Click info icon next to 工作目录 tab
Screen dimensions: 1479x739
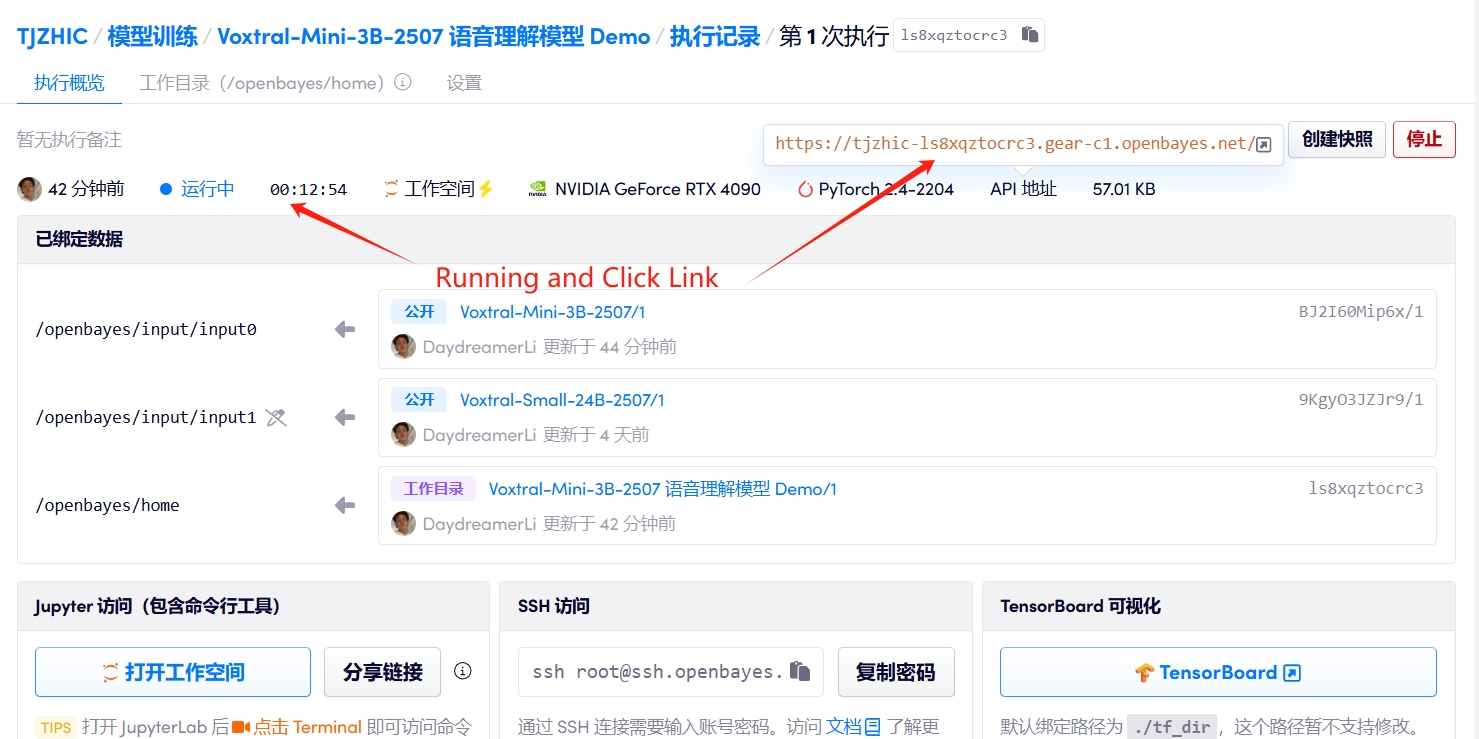(x=403, y=83)
